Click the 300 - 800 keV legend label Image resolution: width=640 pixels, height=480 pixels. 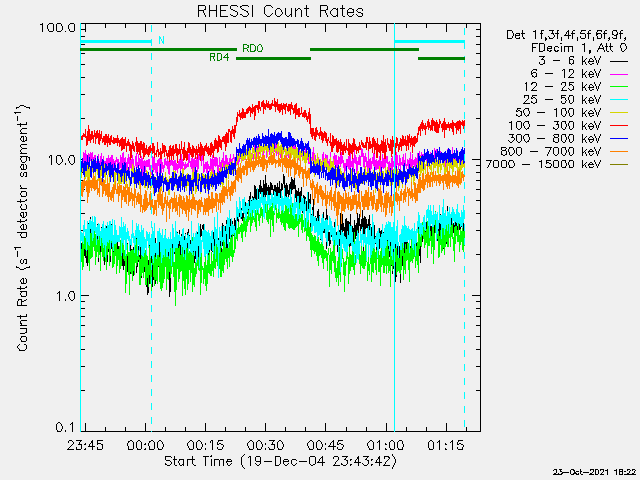[x=555, y=138]
